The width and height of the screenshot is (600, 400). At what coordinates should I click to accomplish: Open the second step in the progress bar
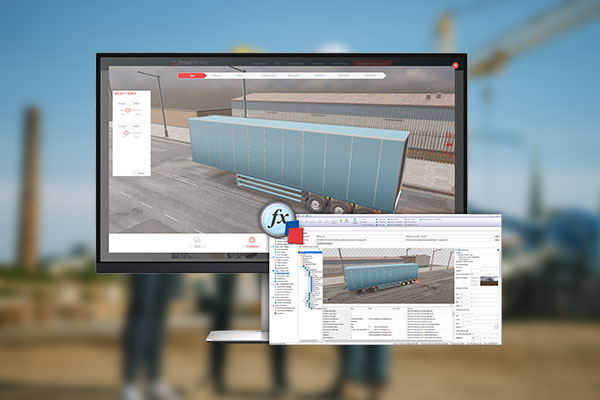(x=217, y=75)
